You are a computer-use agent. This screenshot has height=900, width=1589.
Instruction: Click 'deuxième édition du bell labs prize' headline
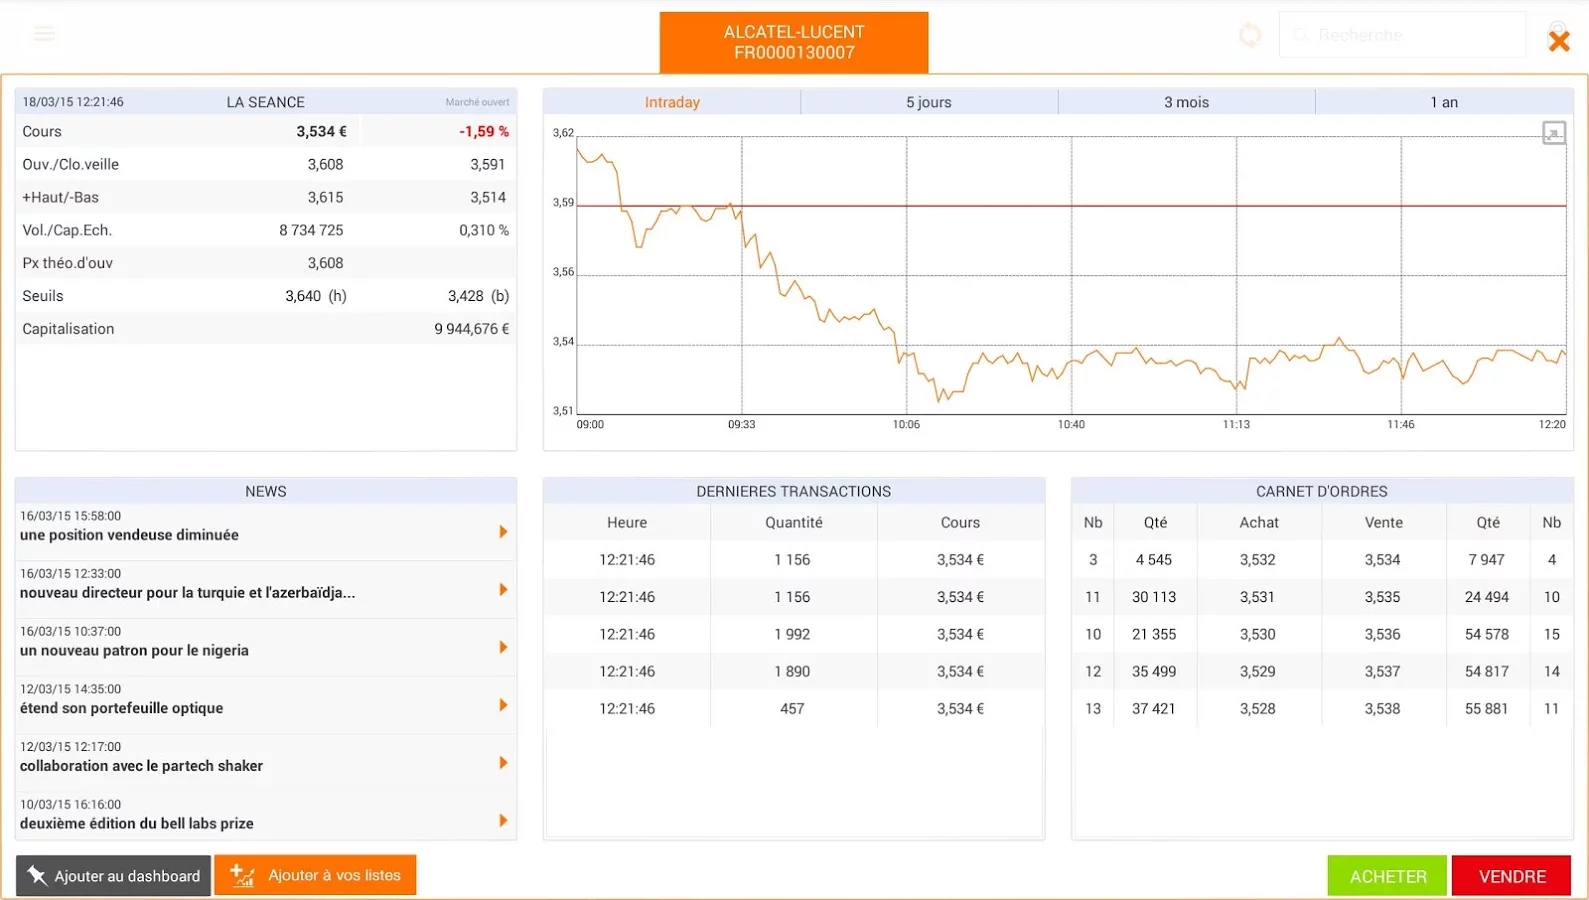[136, 824]
